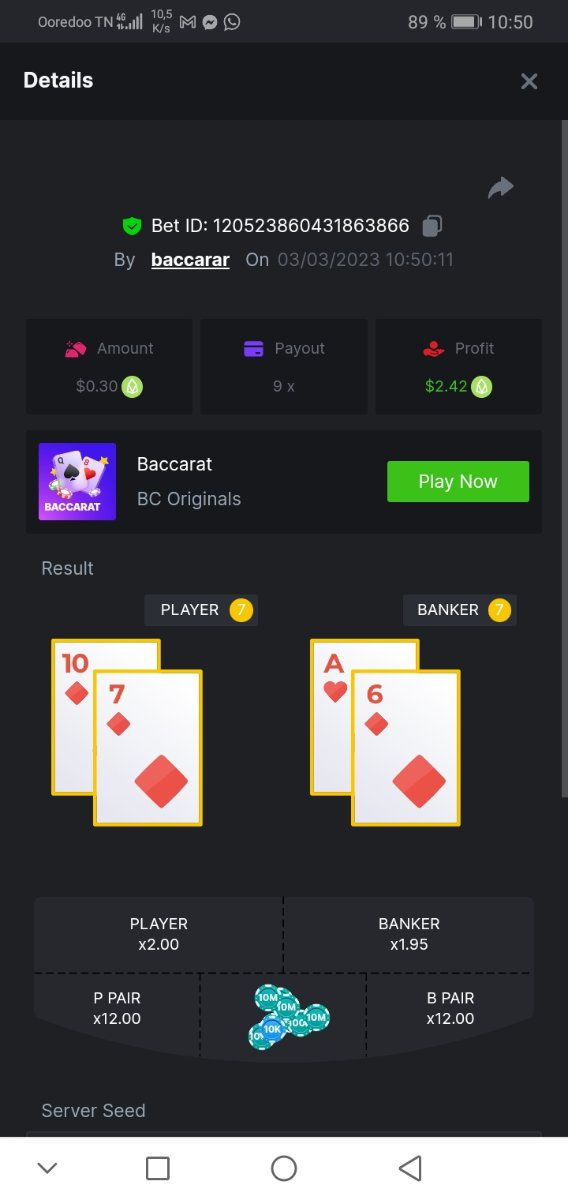568x1200 pixels.
Task: Tap the Android back triangle button
Action: click(410, 1168)
